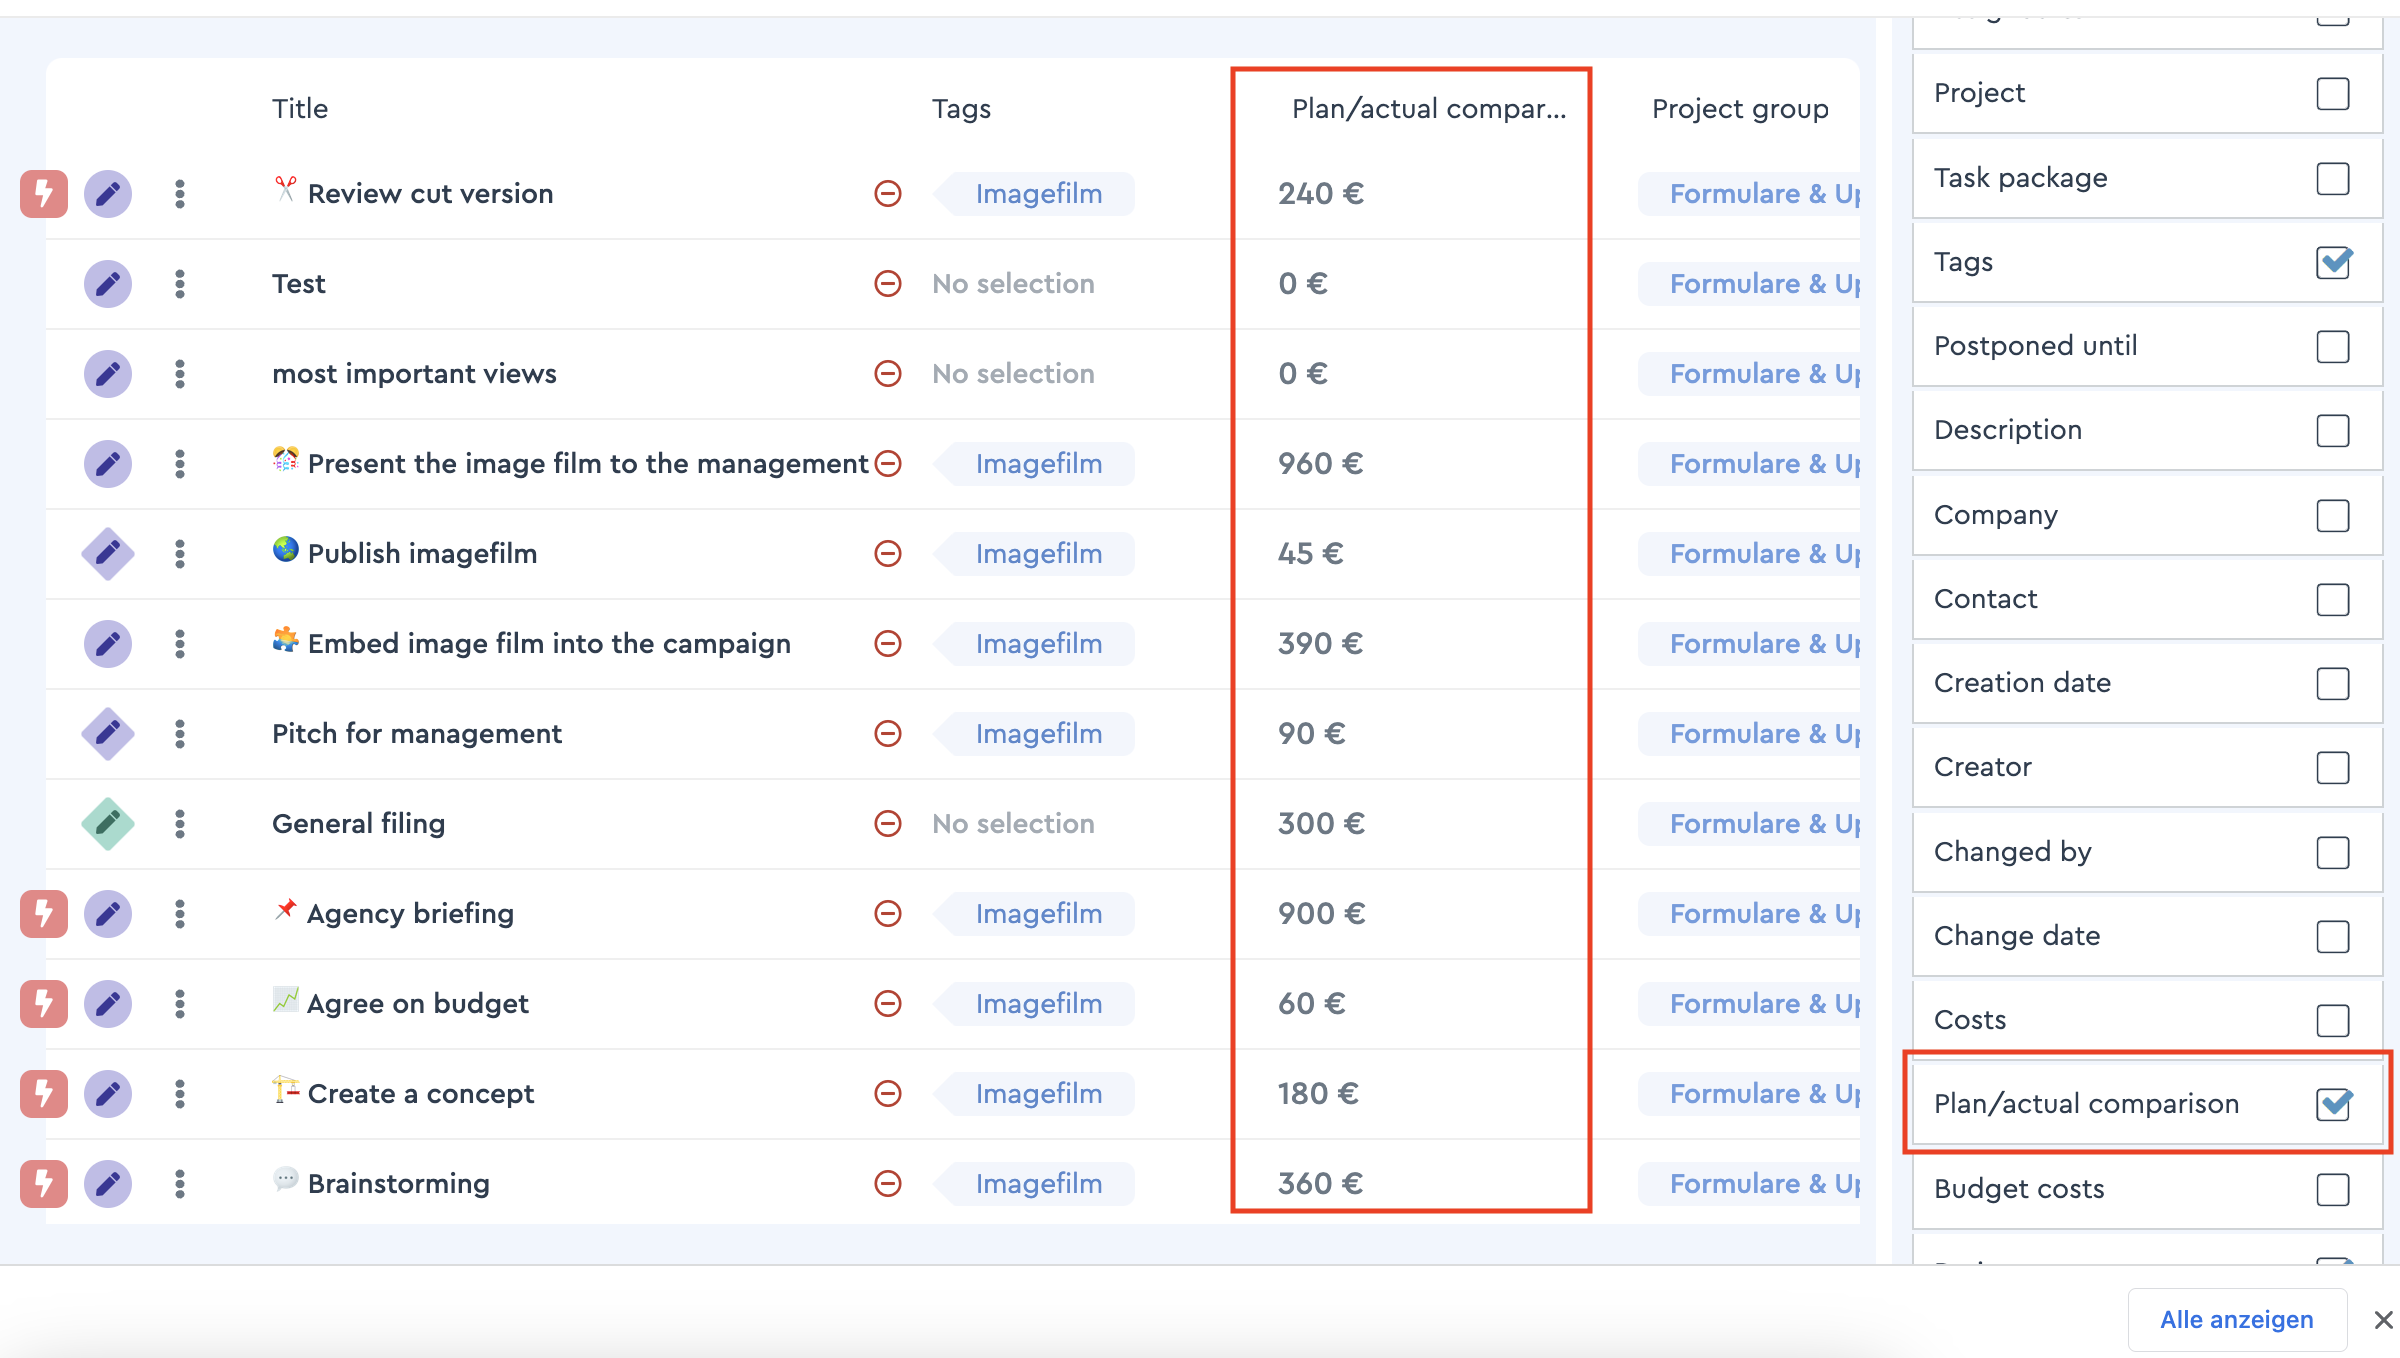Select the Publish imagefilm title
The image size is (2400, 1358).
click(x=422, y=554)
